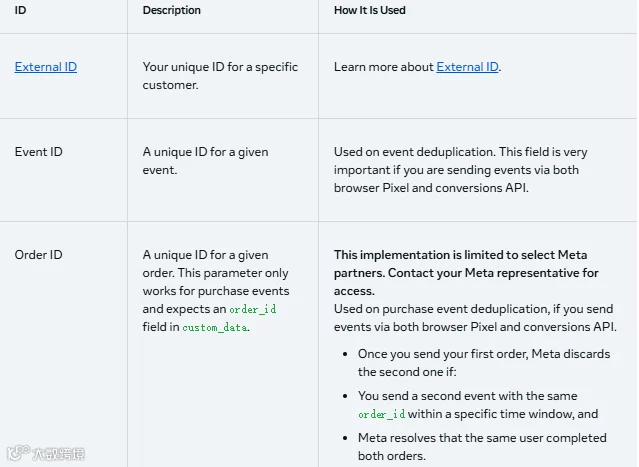Screen dimensions: 639x467
Task: Click the 'Used on event deduplication' paragraph
Action: tap(461, 170)
